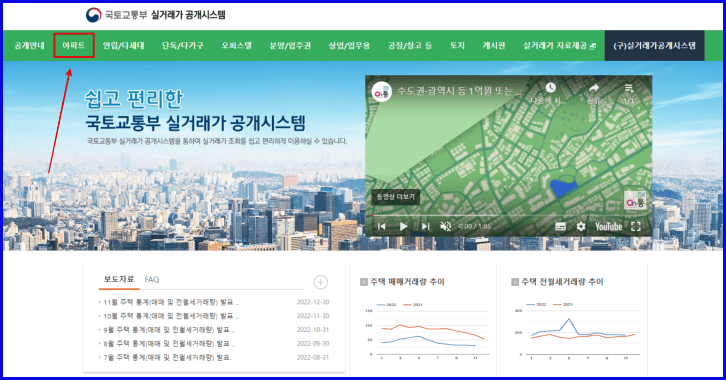This screenshot has height=380, width=726.
Task: Click the video progress bar
Action: 508,216
